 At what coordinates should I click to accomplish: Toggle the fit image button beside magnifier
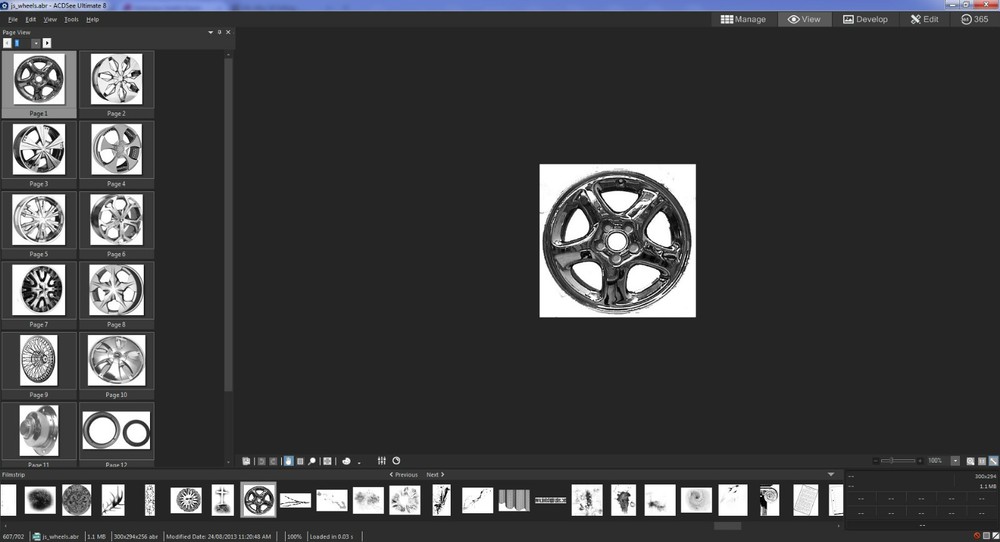[x=982, y=461]
